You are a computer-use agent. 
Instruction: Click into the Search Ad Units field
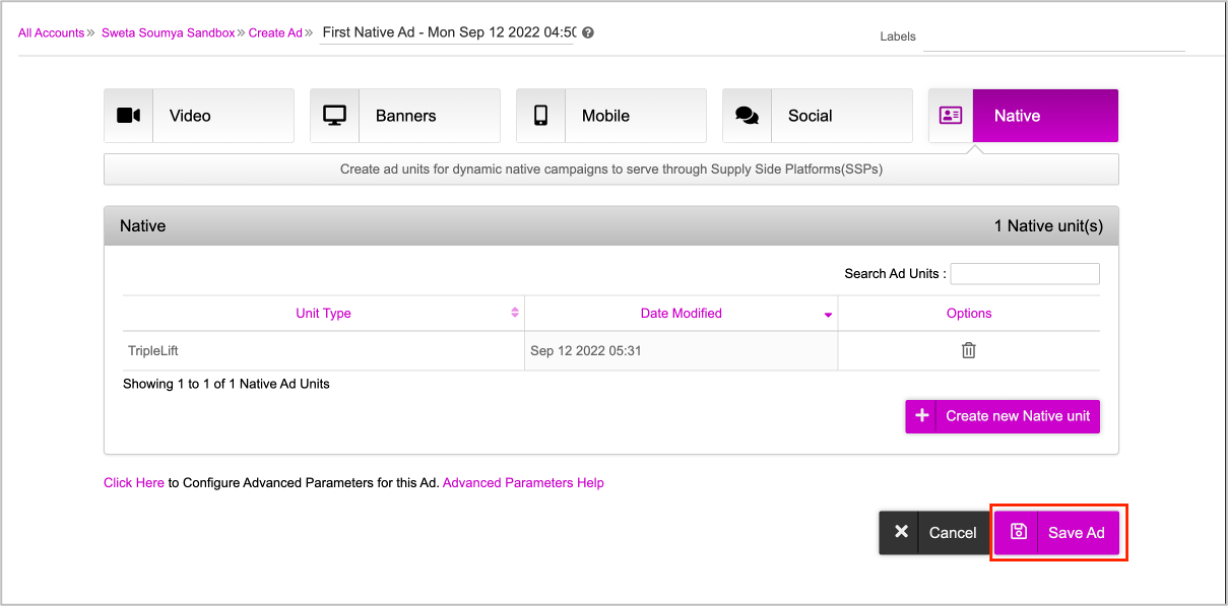pyautogui.click(x=1024, y=274)
